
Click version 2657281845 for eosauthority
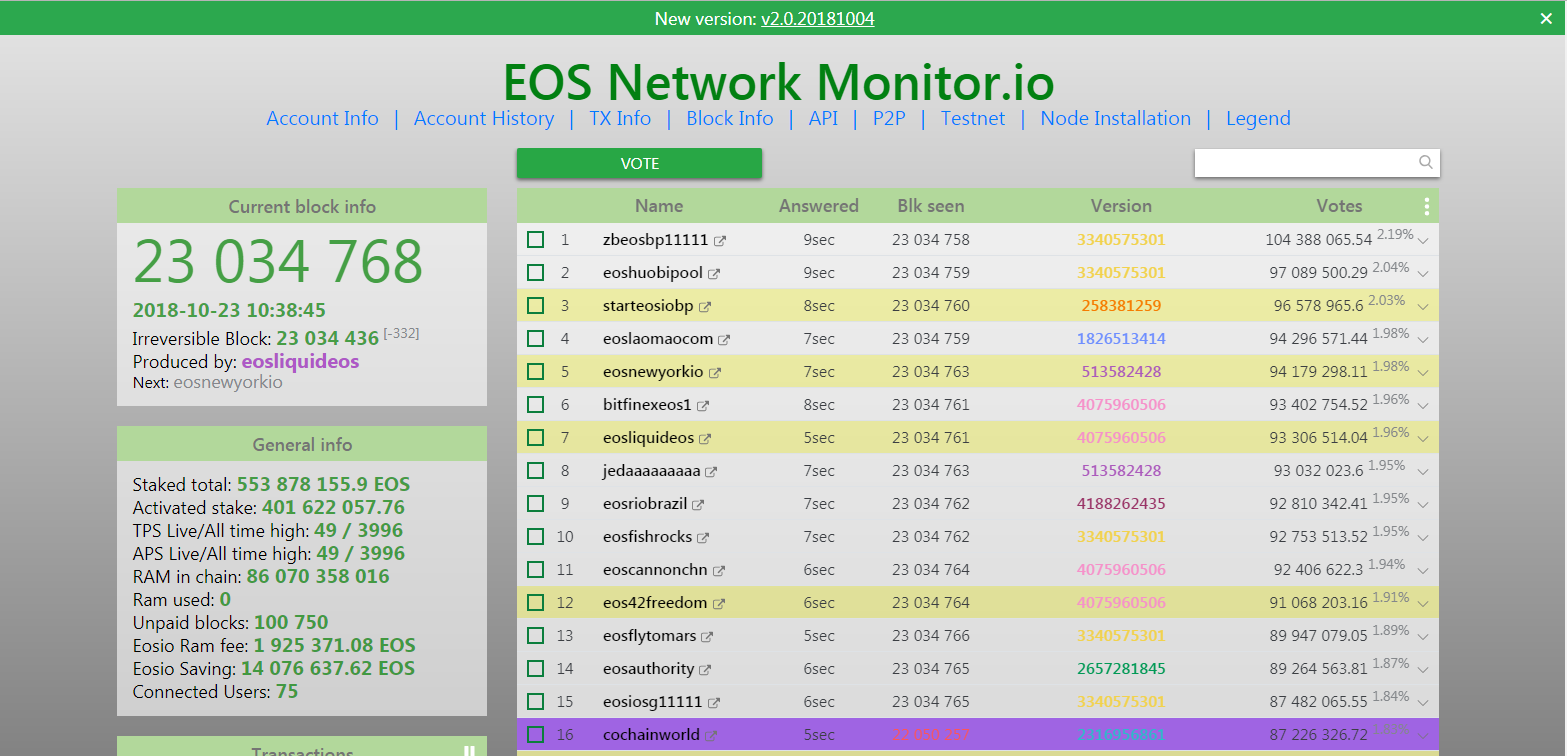[x=1121, y=669]
